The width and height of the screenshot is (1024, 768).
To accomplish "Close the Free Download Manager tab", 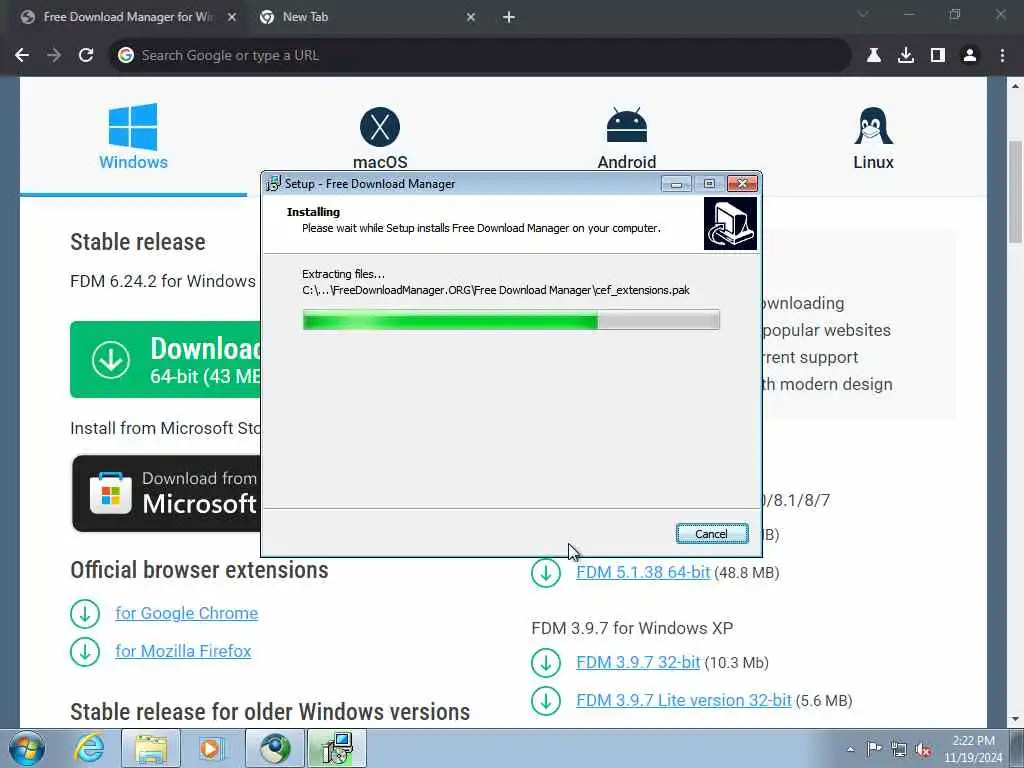I will (232, 18).
